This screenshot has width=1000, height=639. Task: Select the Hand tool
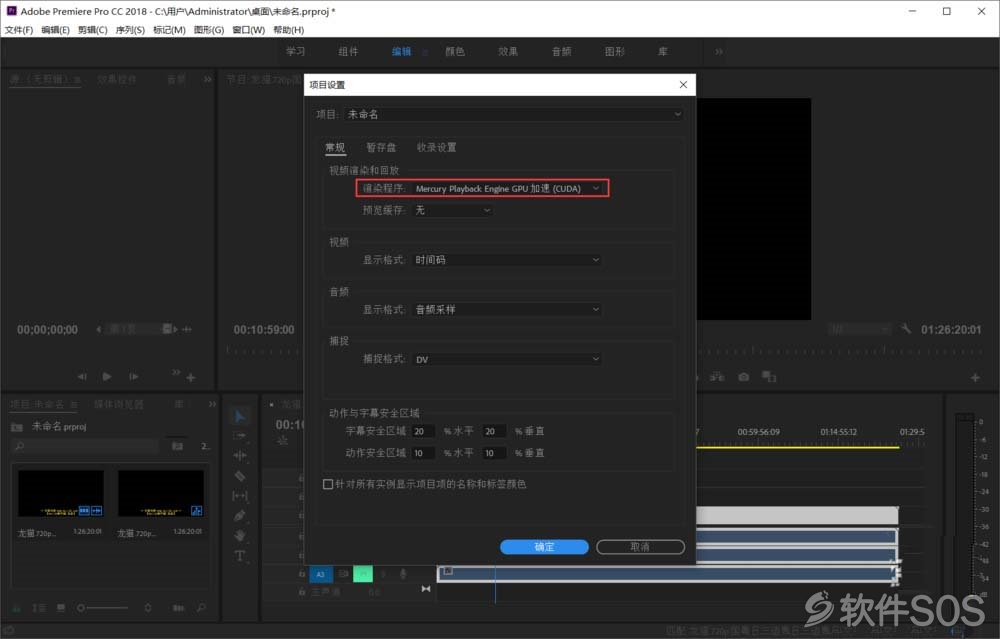click(x=239, y=535)
